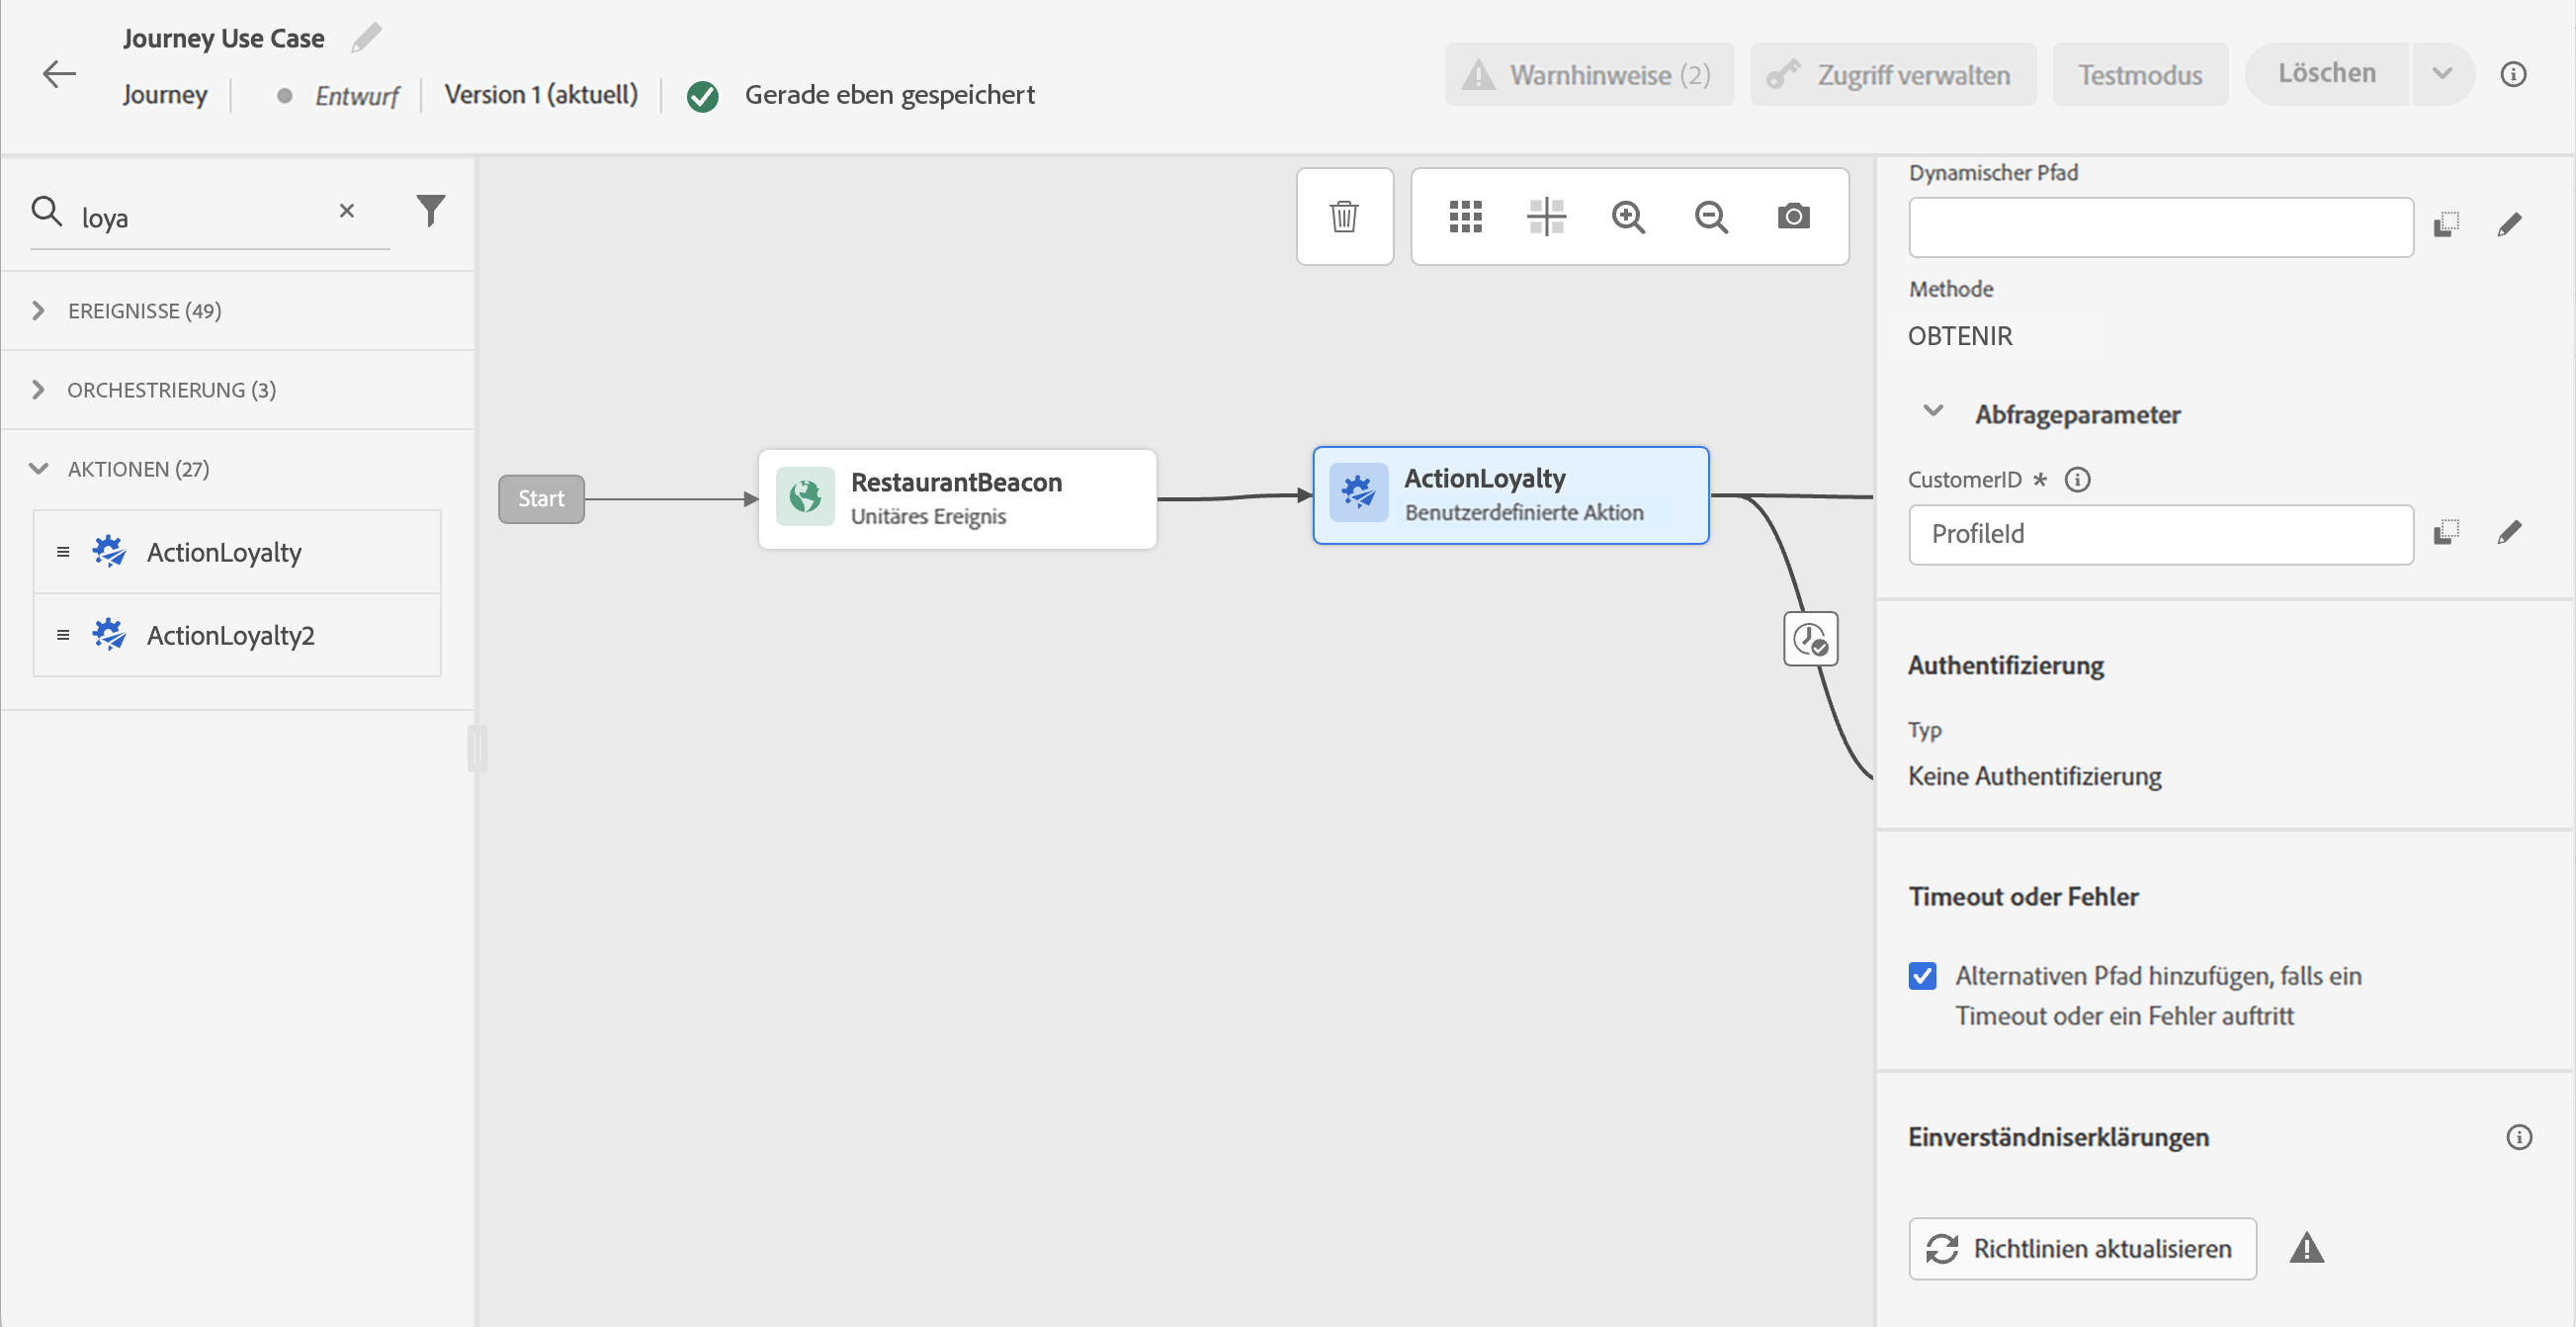Click the zoom out magnifier icon

coord(1711,216)
